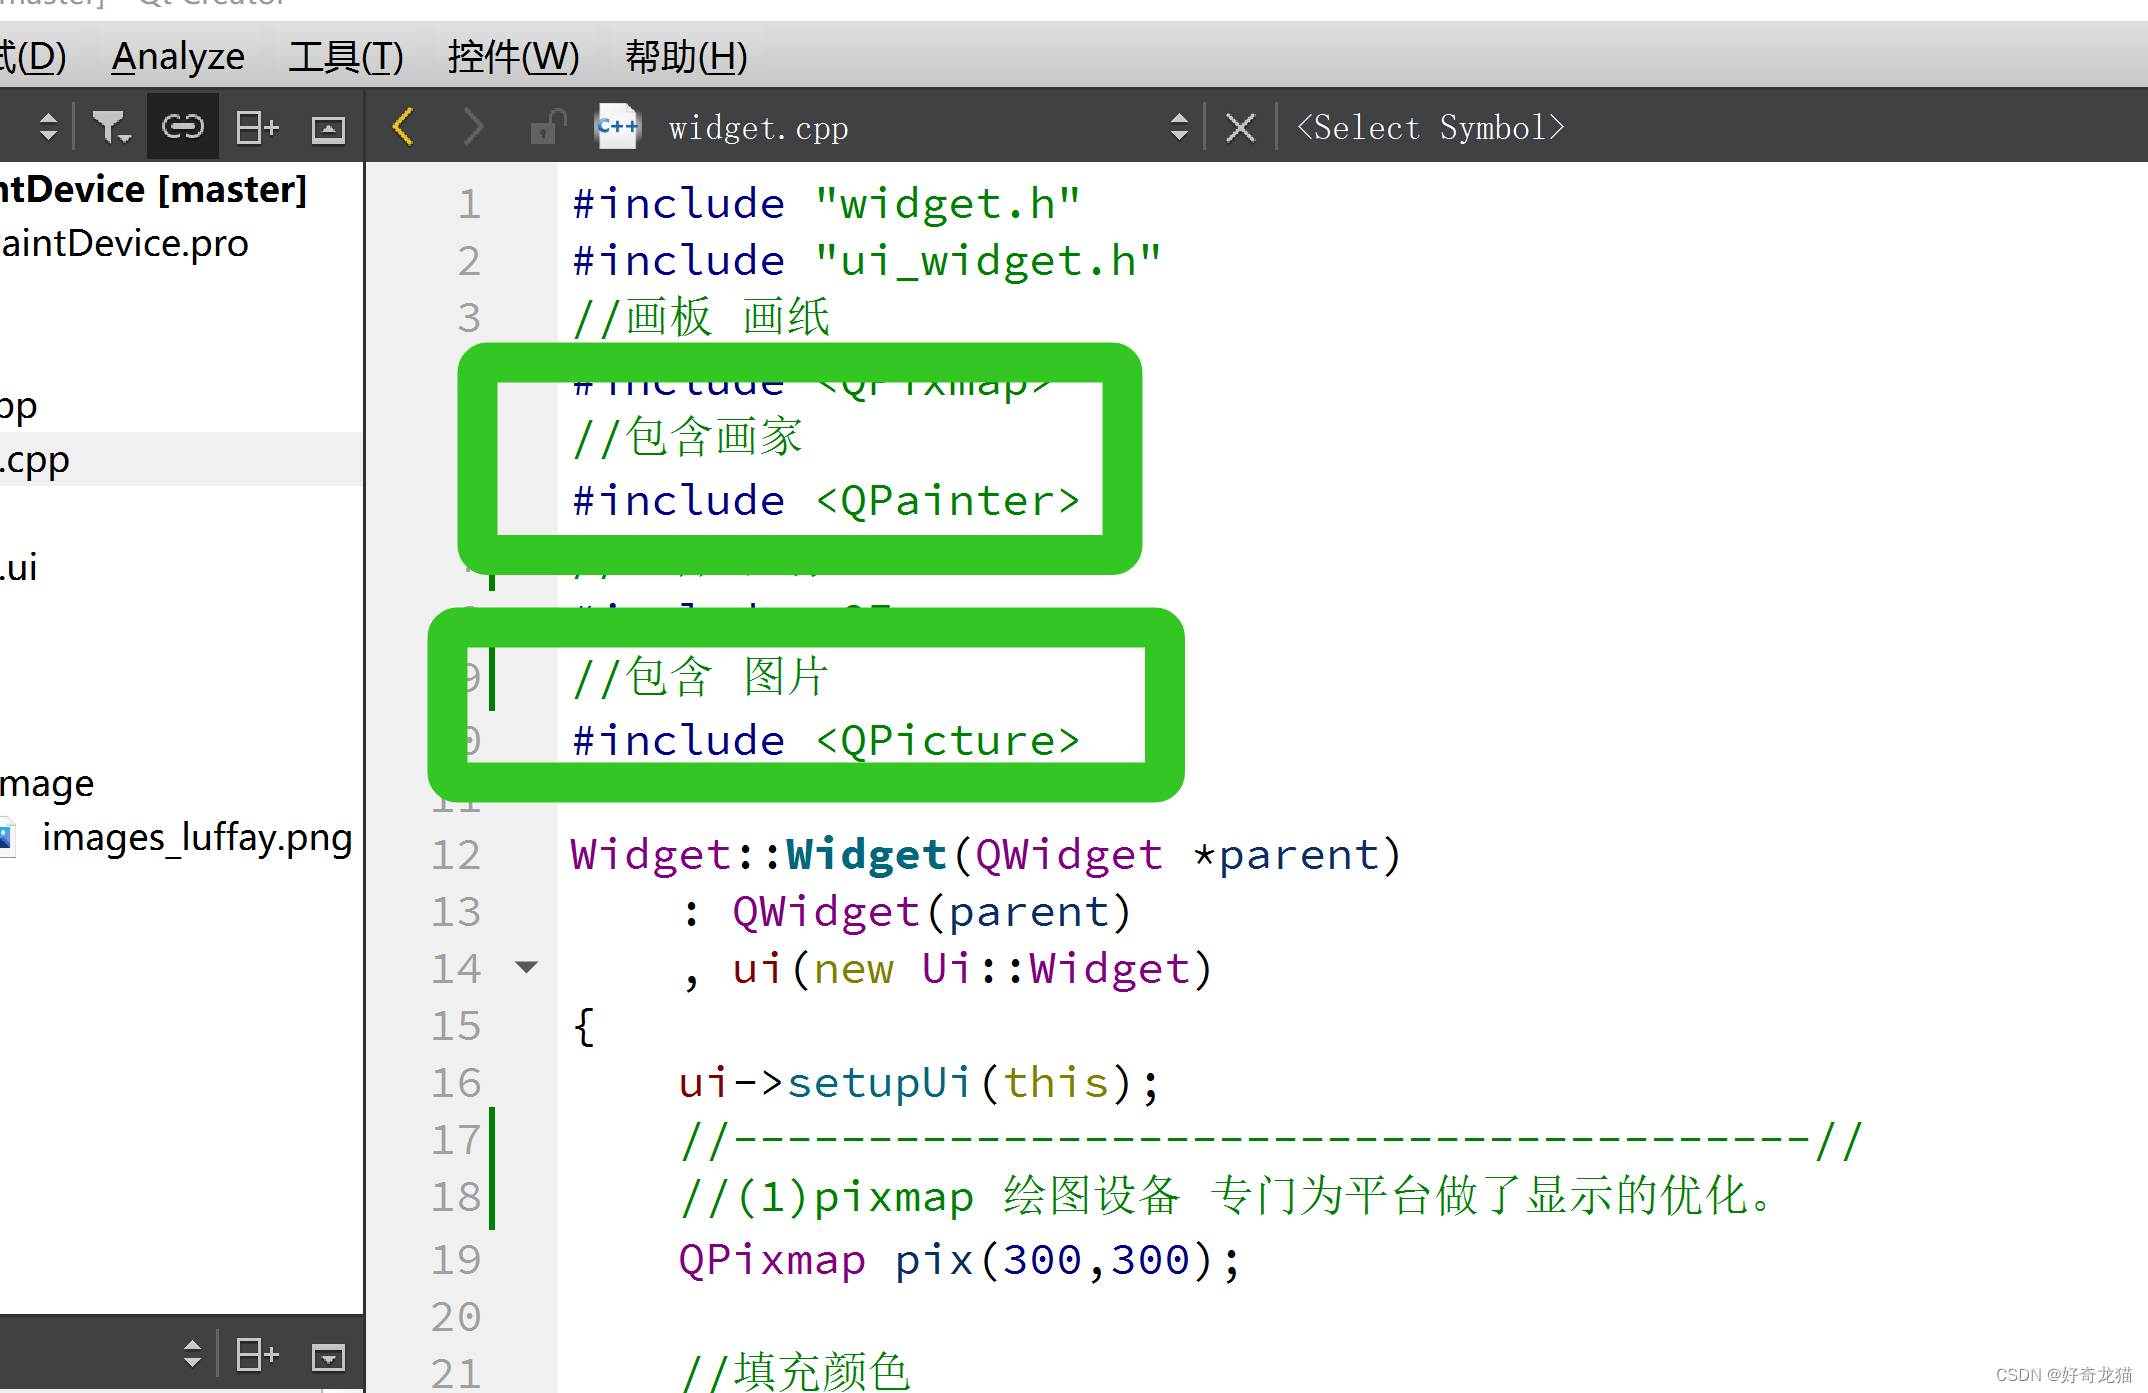Toggle the file write-lock padlock icon
The width and height of the screenshot is (2148, 1393).
[x=547, y=127]
